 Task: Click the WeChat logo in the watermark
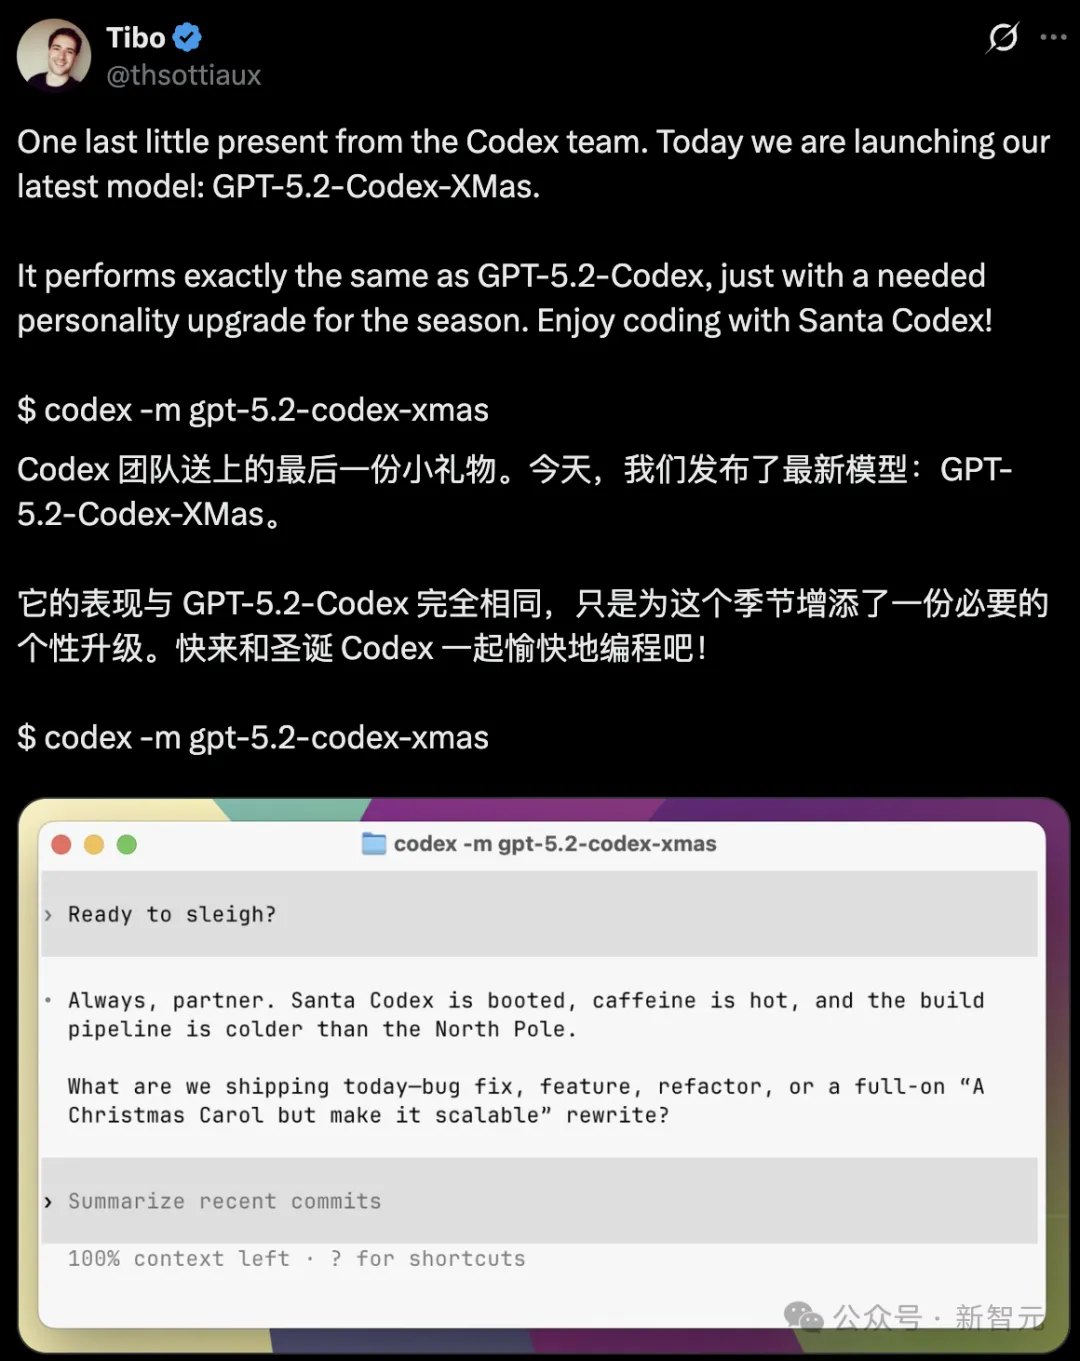(x=803, y=1317)
